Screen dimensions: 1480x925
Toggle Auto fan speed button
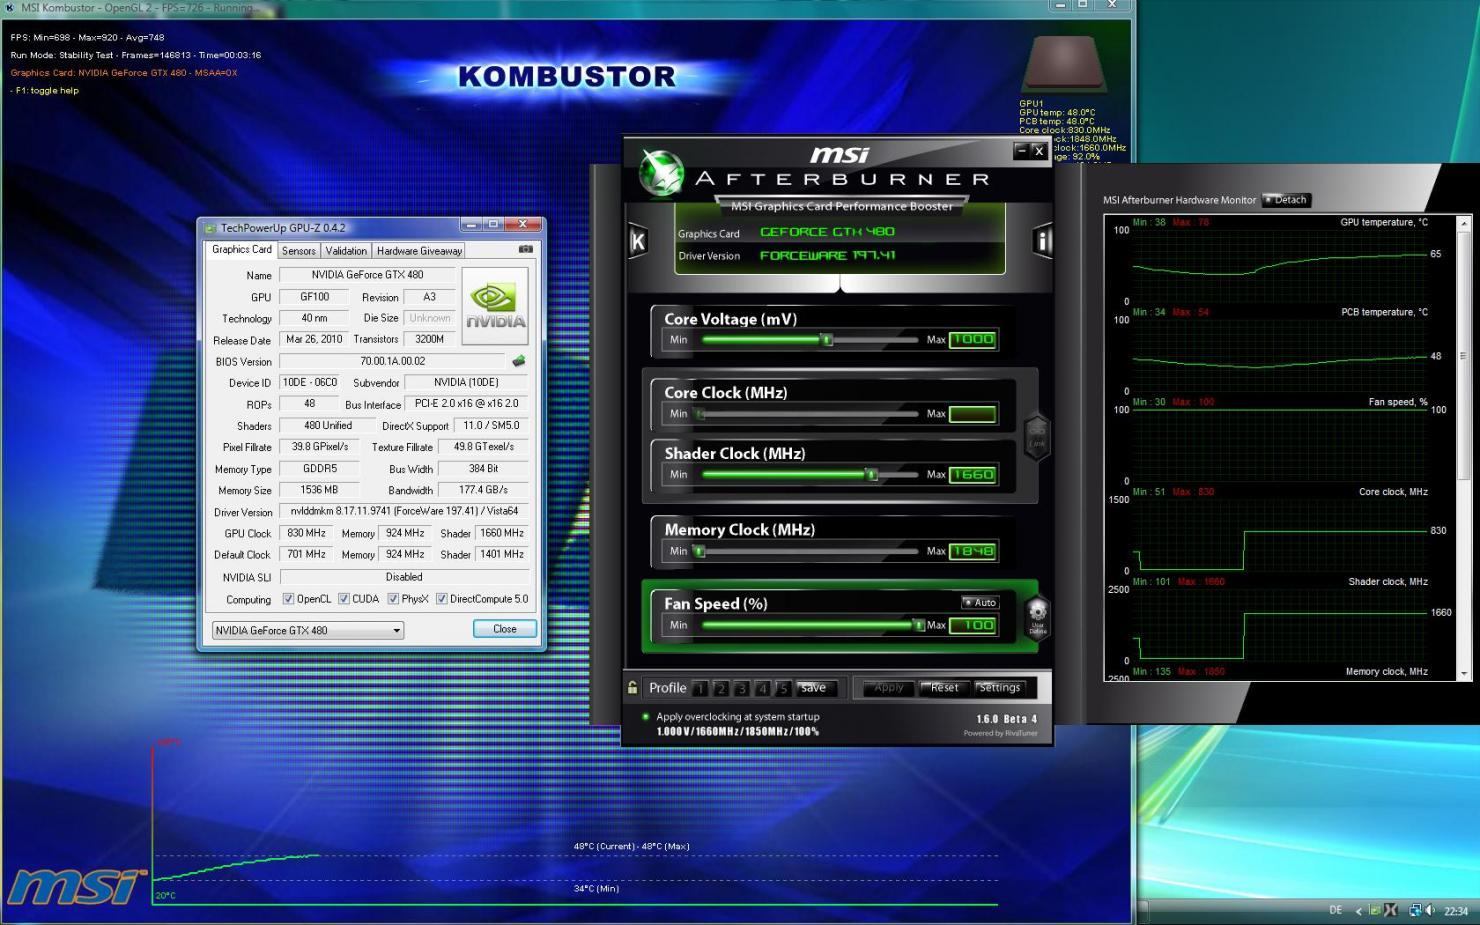(980, 602)
